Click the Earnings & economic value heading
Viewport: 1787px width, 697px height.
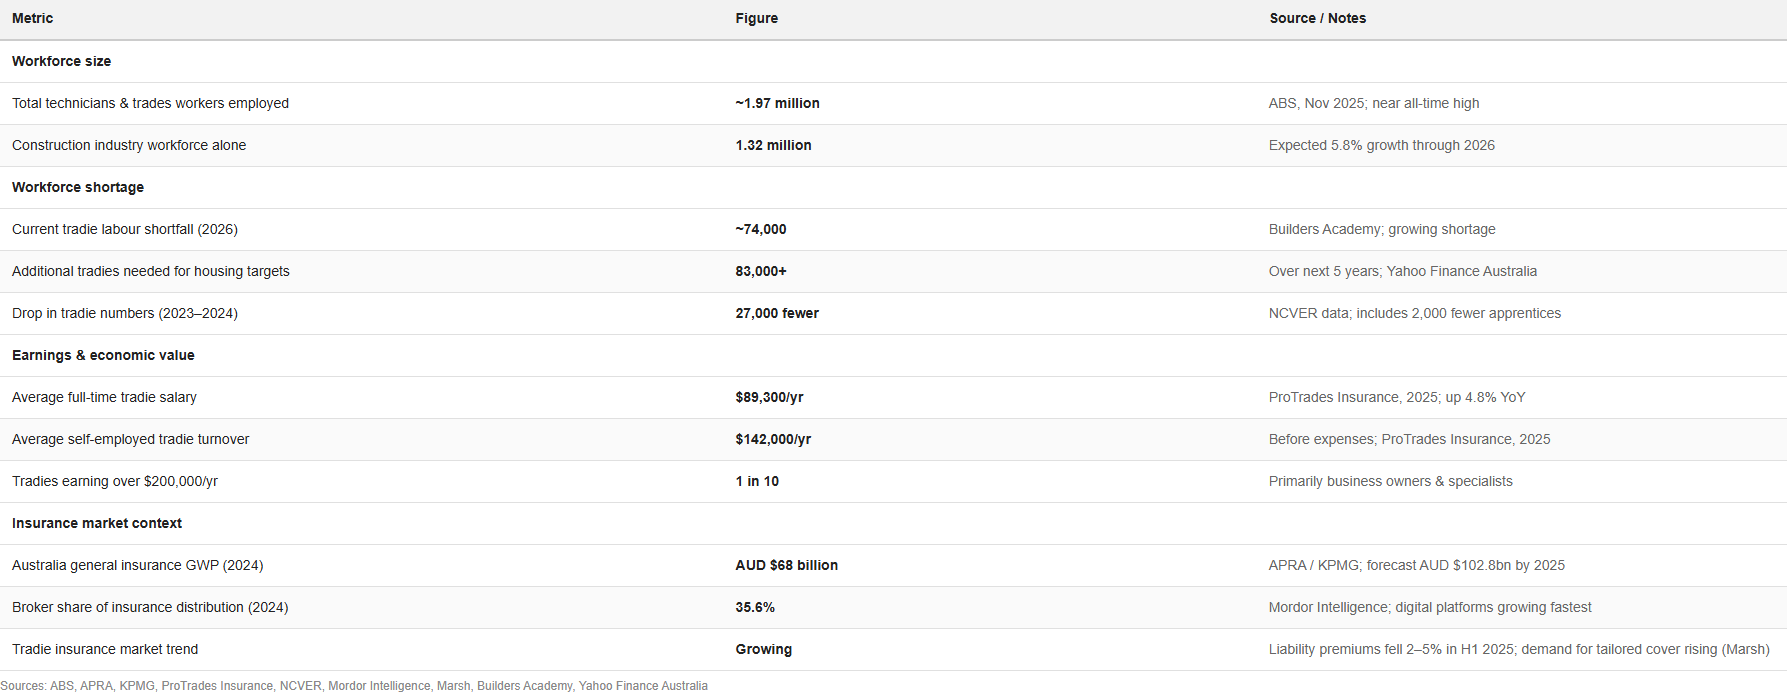pos(103,355)
